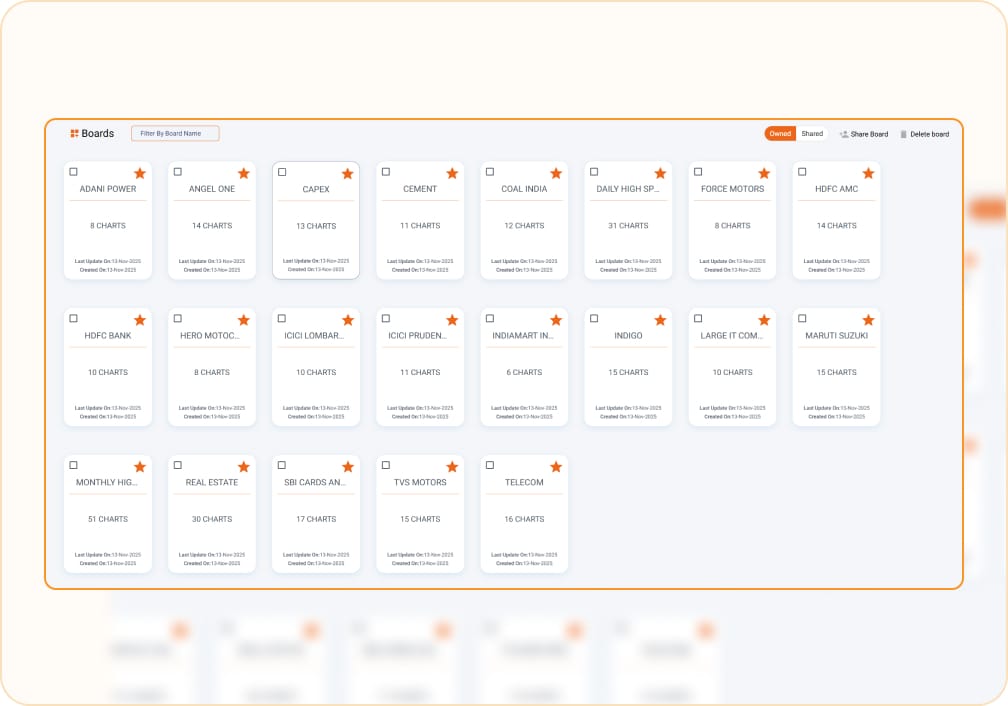Focus the Filter By Board Name field
The image size is (1008, 706).
(x=175, y=133)
